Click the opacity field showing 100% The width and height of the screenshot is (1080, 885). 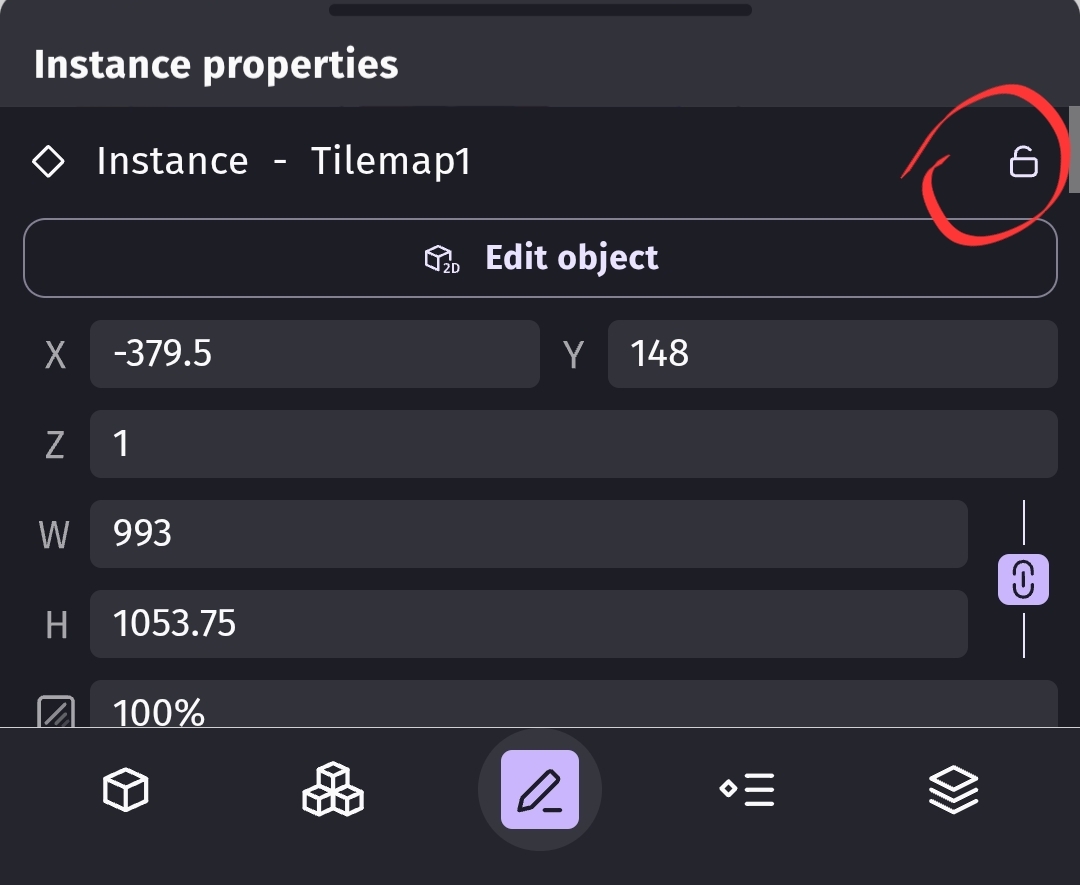573,706
